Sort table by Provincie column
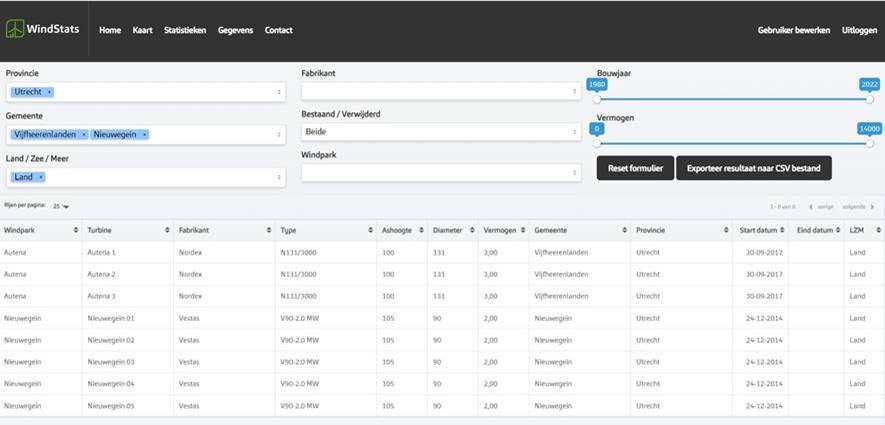The width and height of the screenshot is (885, 425). click(726, 230)
